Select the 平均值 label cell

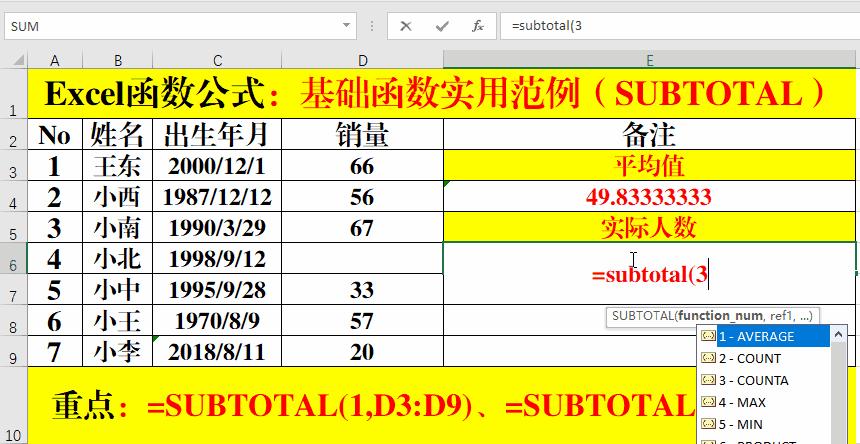tap(649, 165)
